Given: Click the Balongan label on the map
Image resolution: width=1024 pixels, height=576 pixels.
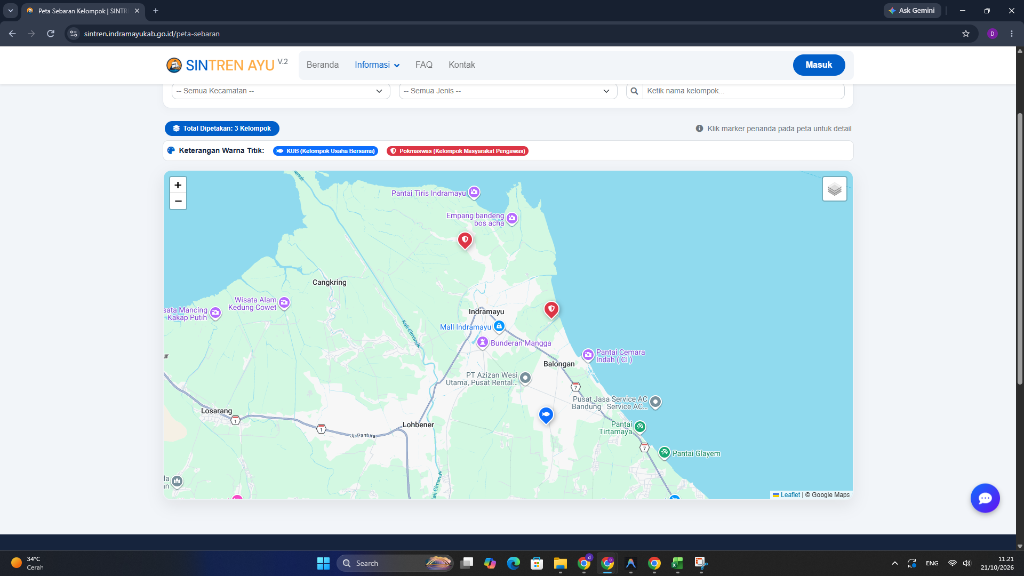Looking at the screenshot, I should tap(559, 364).
